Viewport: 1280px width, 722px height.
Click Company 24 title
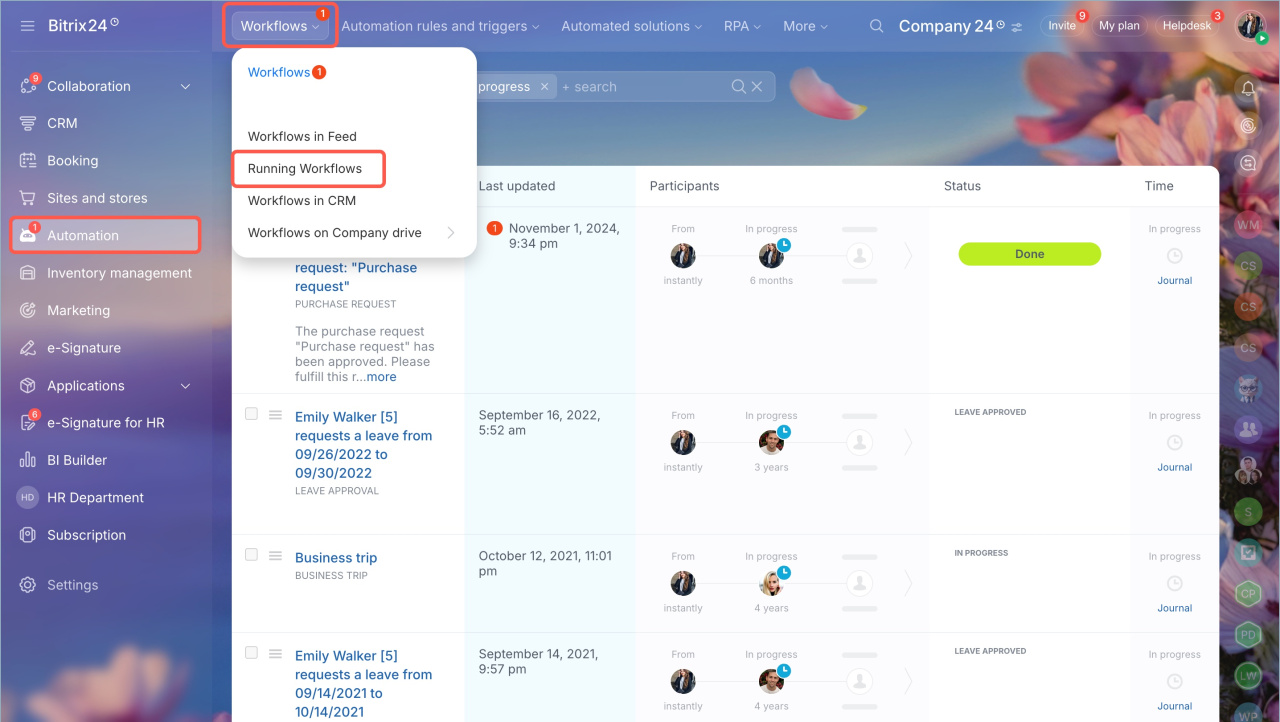[946, 26]
